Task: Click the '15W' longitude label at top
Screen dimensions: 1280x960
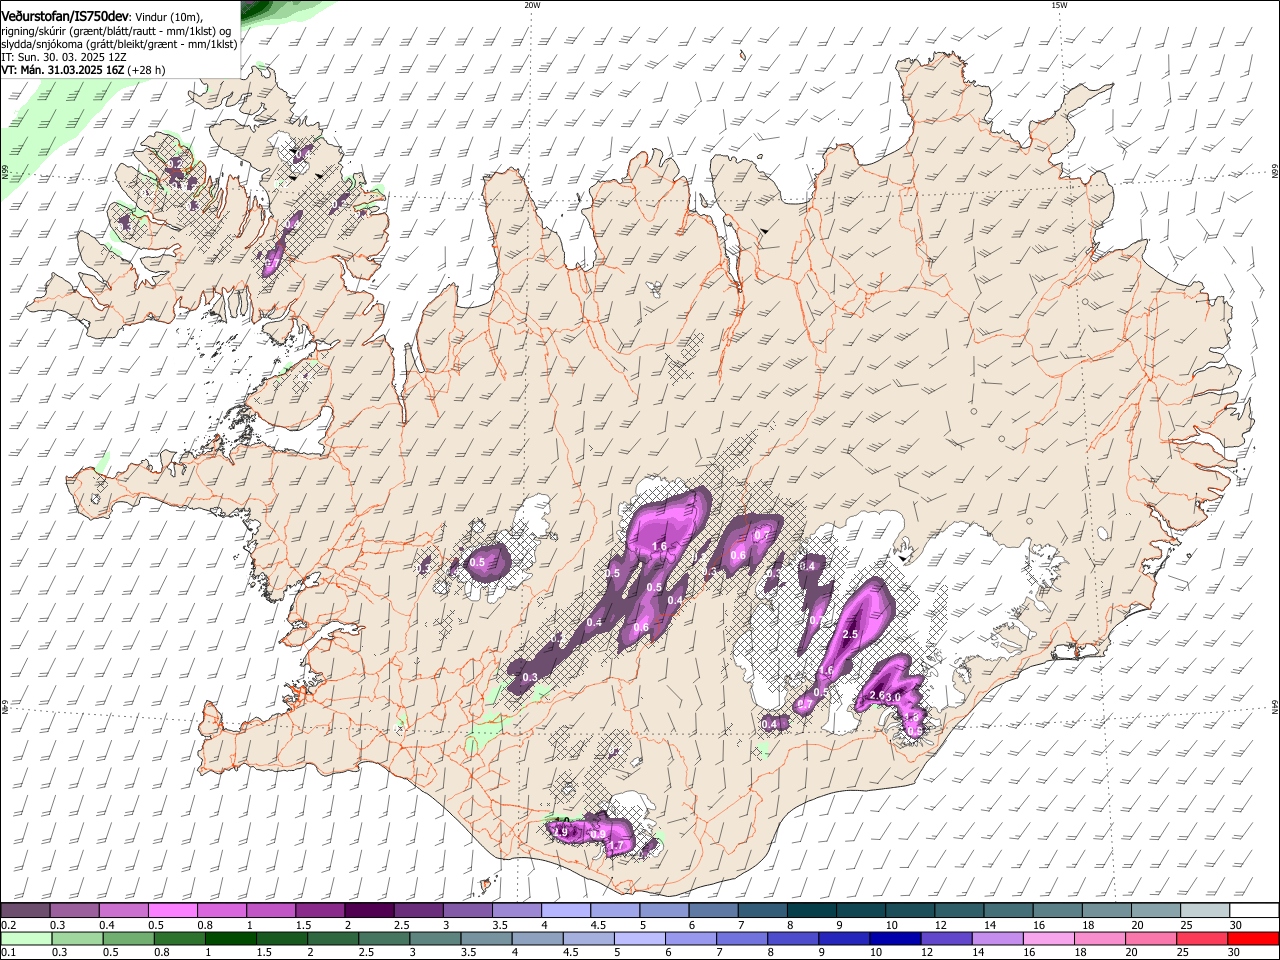Action: (x=1059, y=5)
